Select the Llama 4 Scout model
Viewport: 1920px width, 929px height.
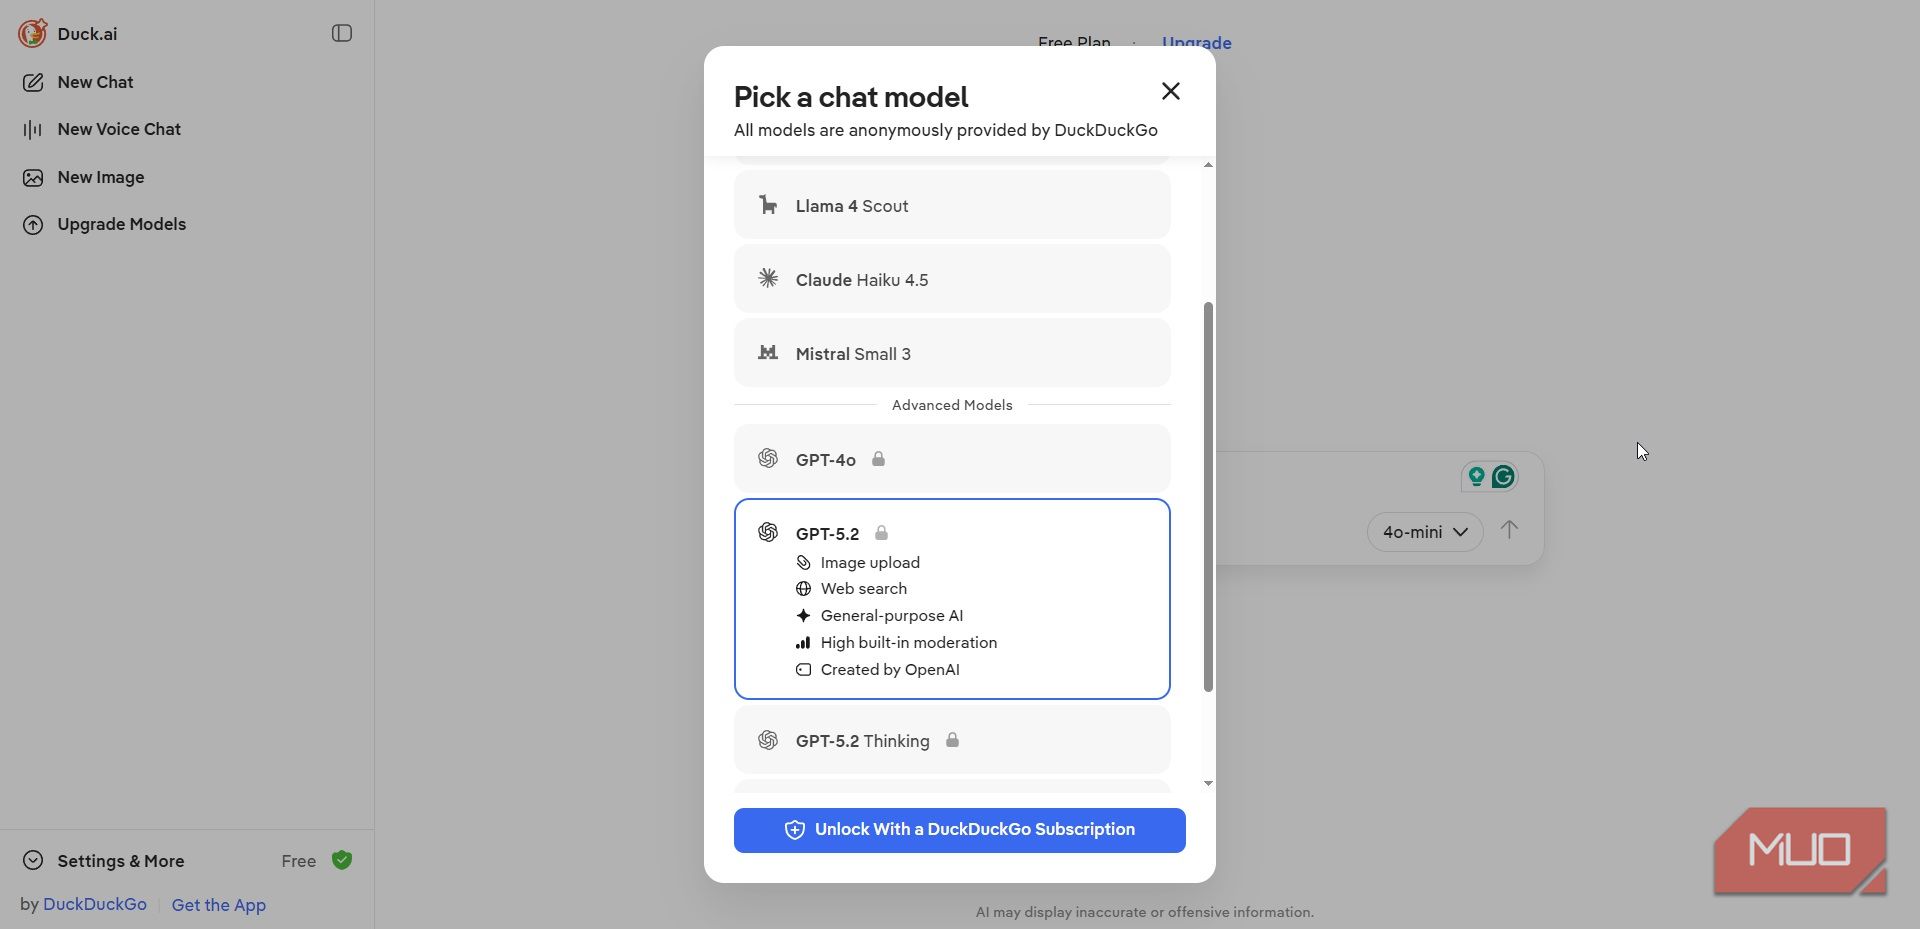click(x=952, y=205)
